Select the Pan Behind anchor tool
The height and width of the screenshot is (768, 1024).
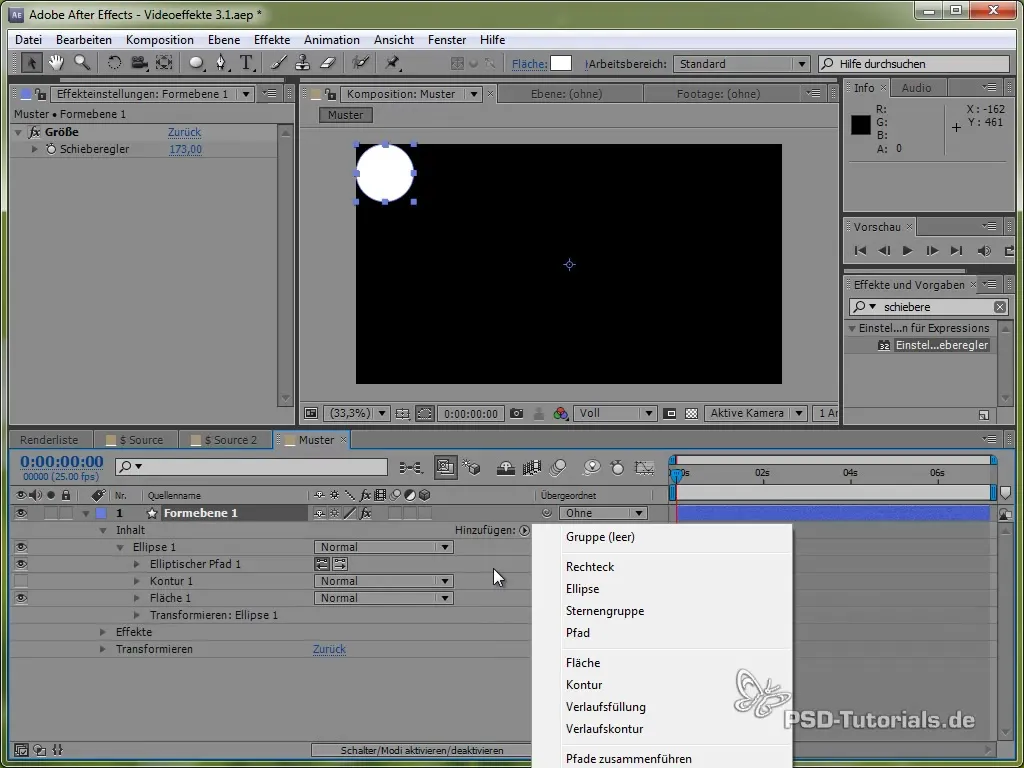pos(164,63)
